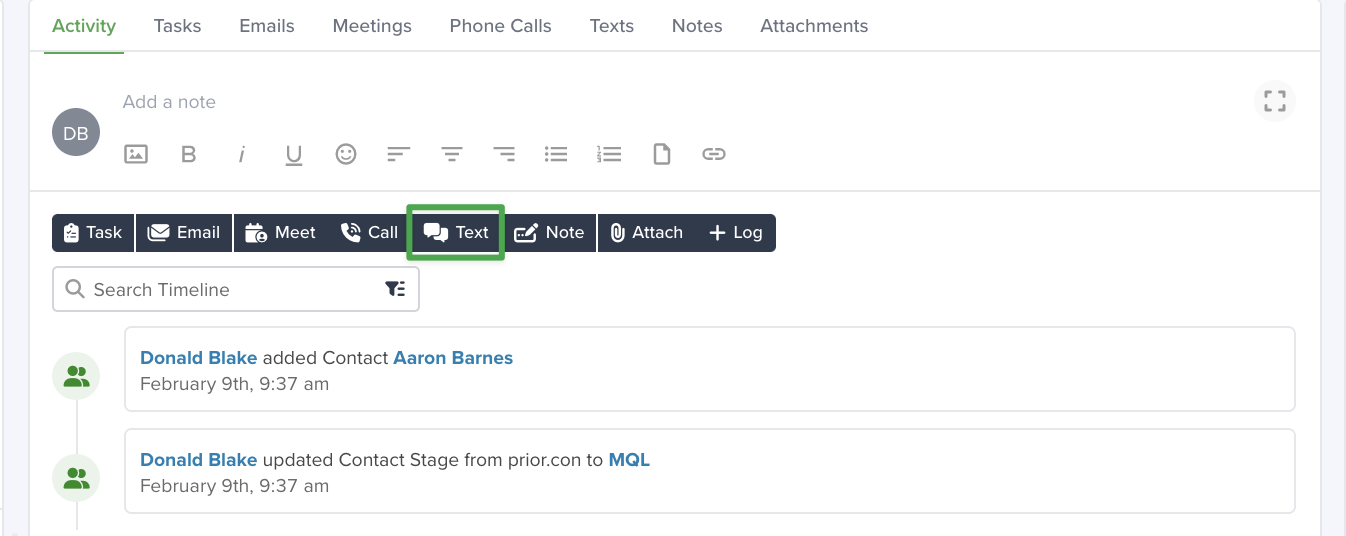The width and height of the screenshot is (1346, 536).
Task: Toggle bold formatting in note editor
Action: [188, 154]
